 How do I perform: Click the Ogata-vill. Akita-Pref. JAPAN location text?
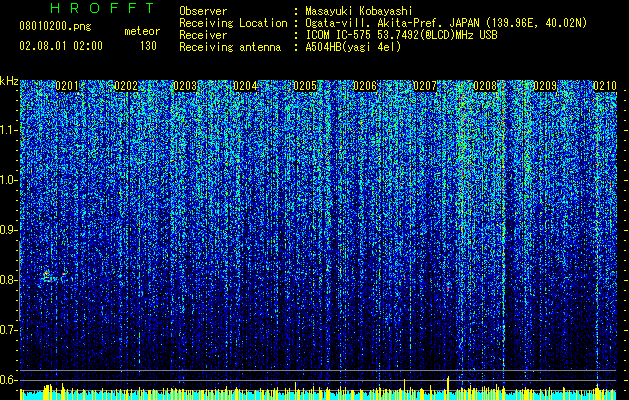(x=446, y=23)
